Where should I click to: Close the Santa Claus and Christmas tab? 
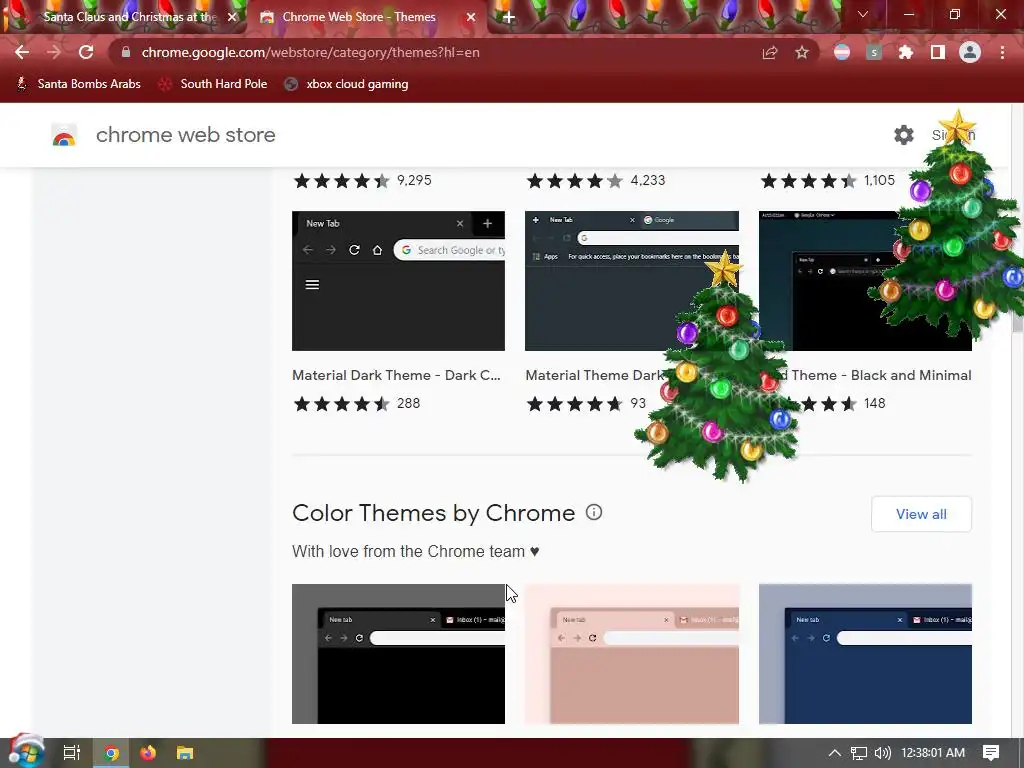pyautogui.click(x=232, y=17)
